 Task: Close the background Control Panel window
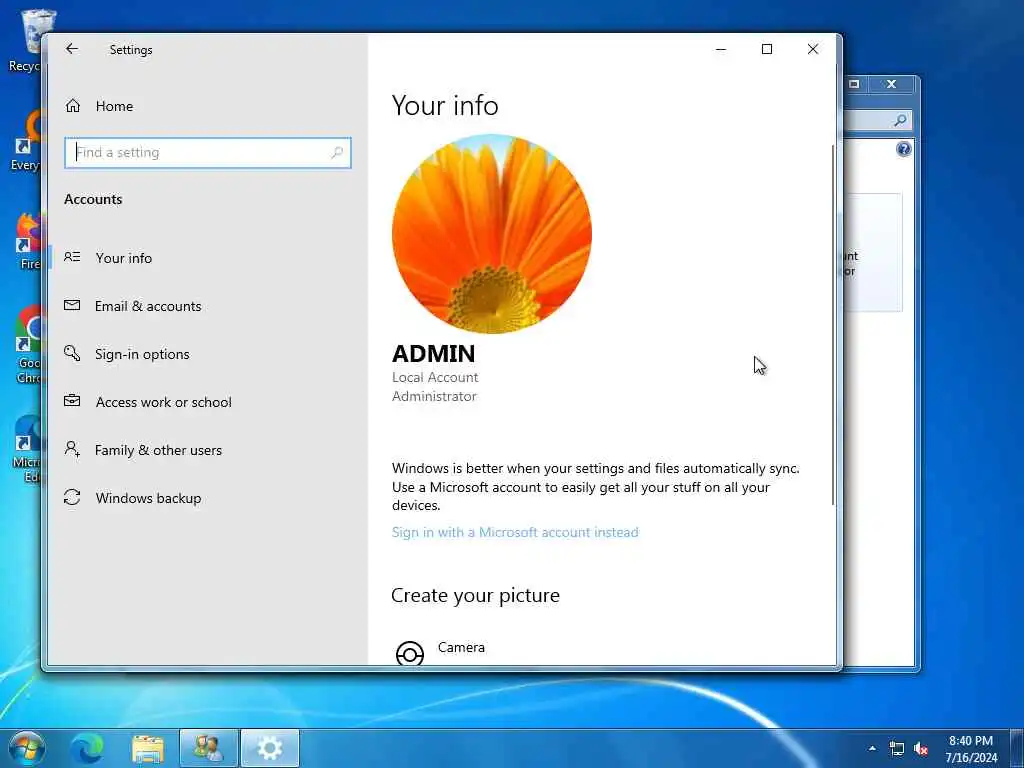pyautogui.click(x=891, y=84)
